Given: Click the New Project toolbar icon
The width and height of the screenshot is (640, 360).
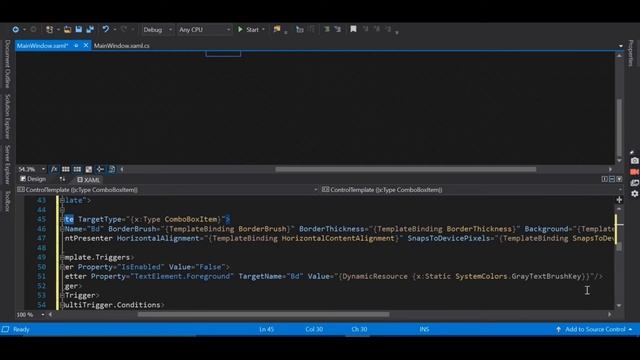Looking at the screenshot, I should (49, 29).
